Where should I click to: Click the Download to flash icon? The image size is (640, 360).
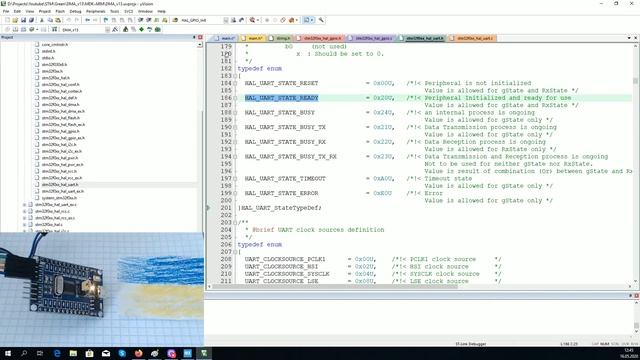54,29
